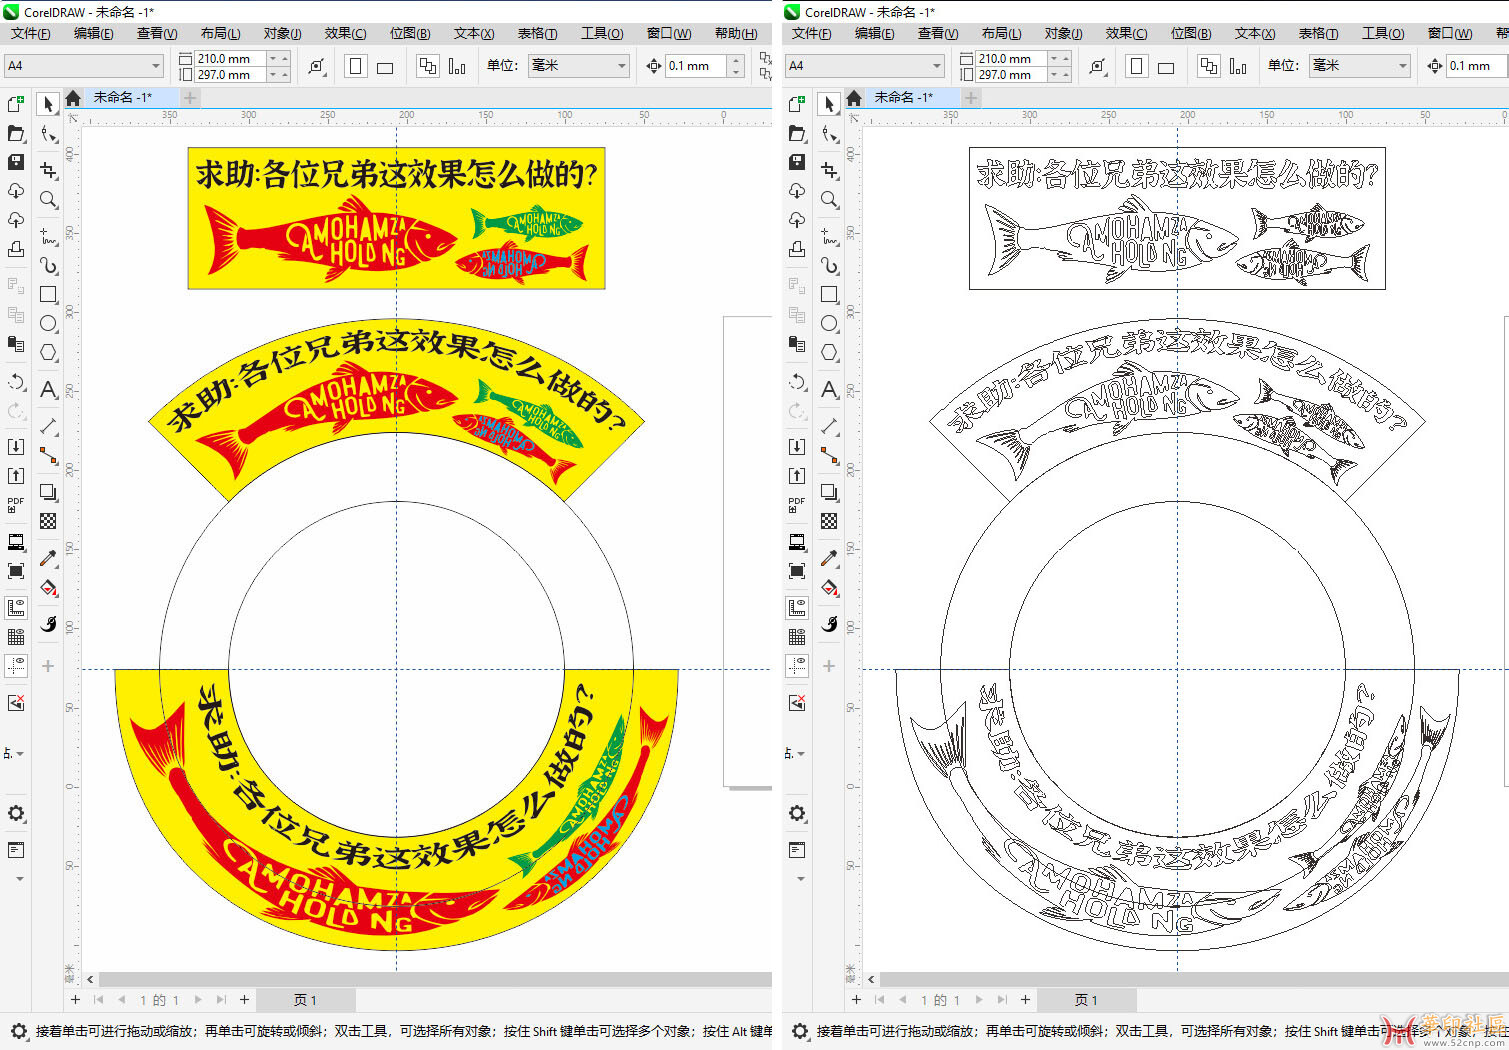1509x1050 pixels.
Task: Open units 毫米 dropdown in left window
Action: (x=578, y=66)
